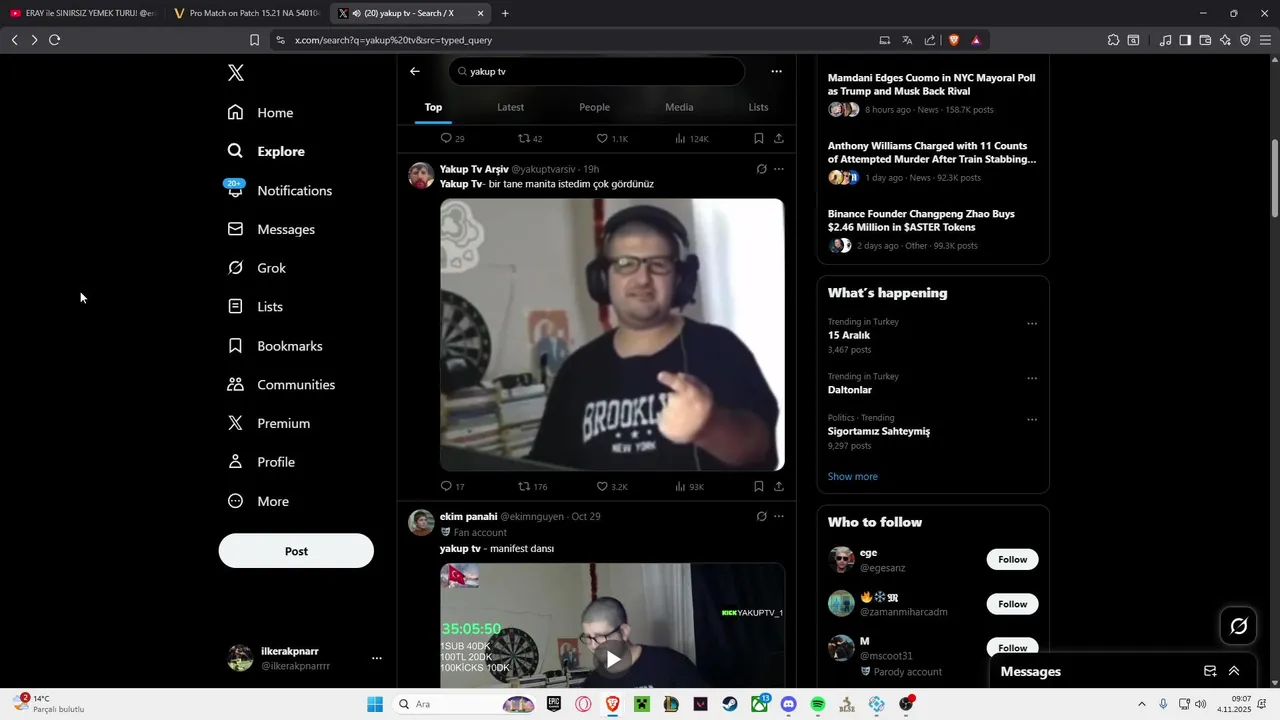Screen dimensions: 1280x720
Task: Open Communities in the sidebar
Action: [x=281, y=385]
